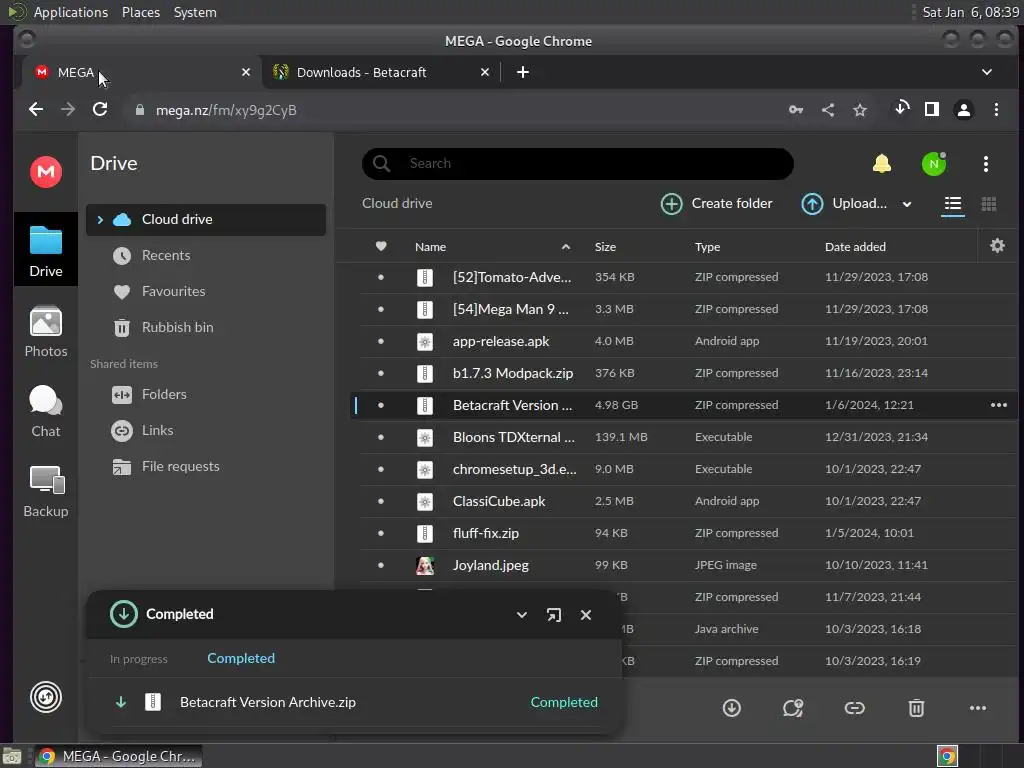Expand the transfers panel to full view
The width and height of the screenshot is (1024, 768).
[x=554, y=615]
